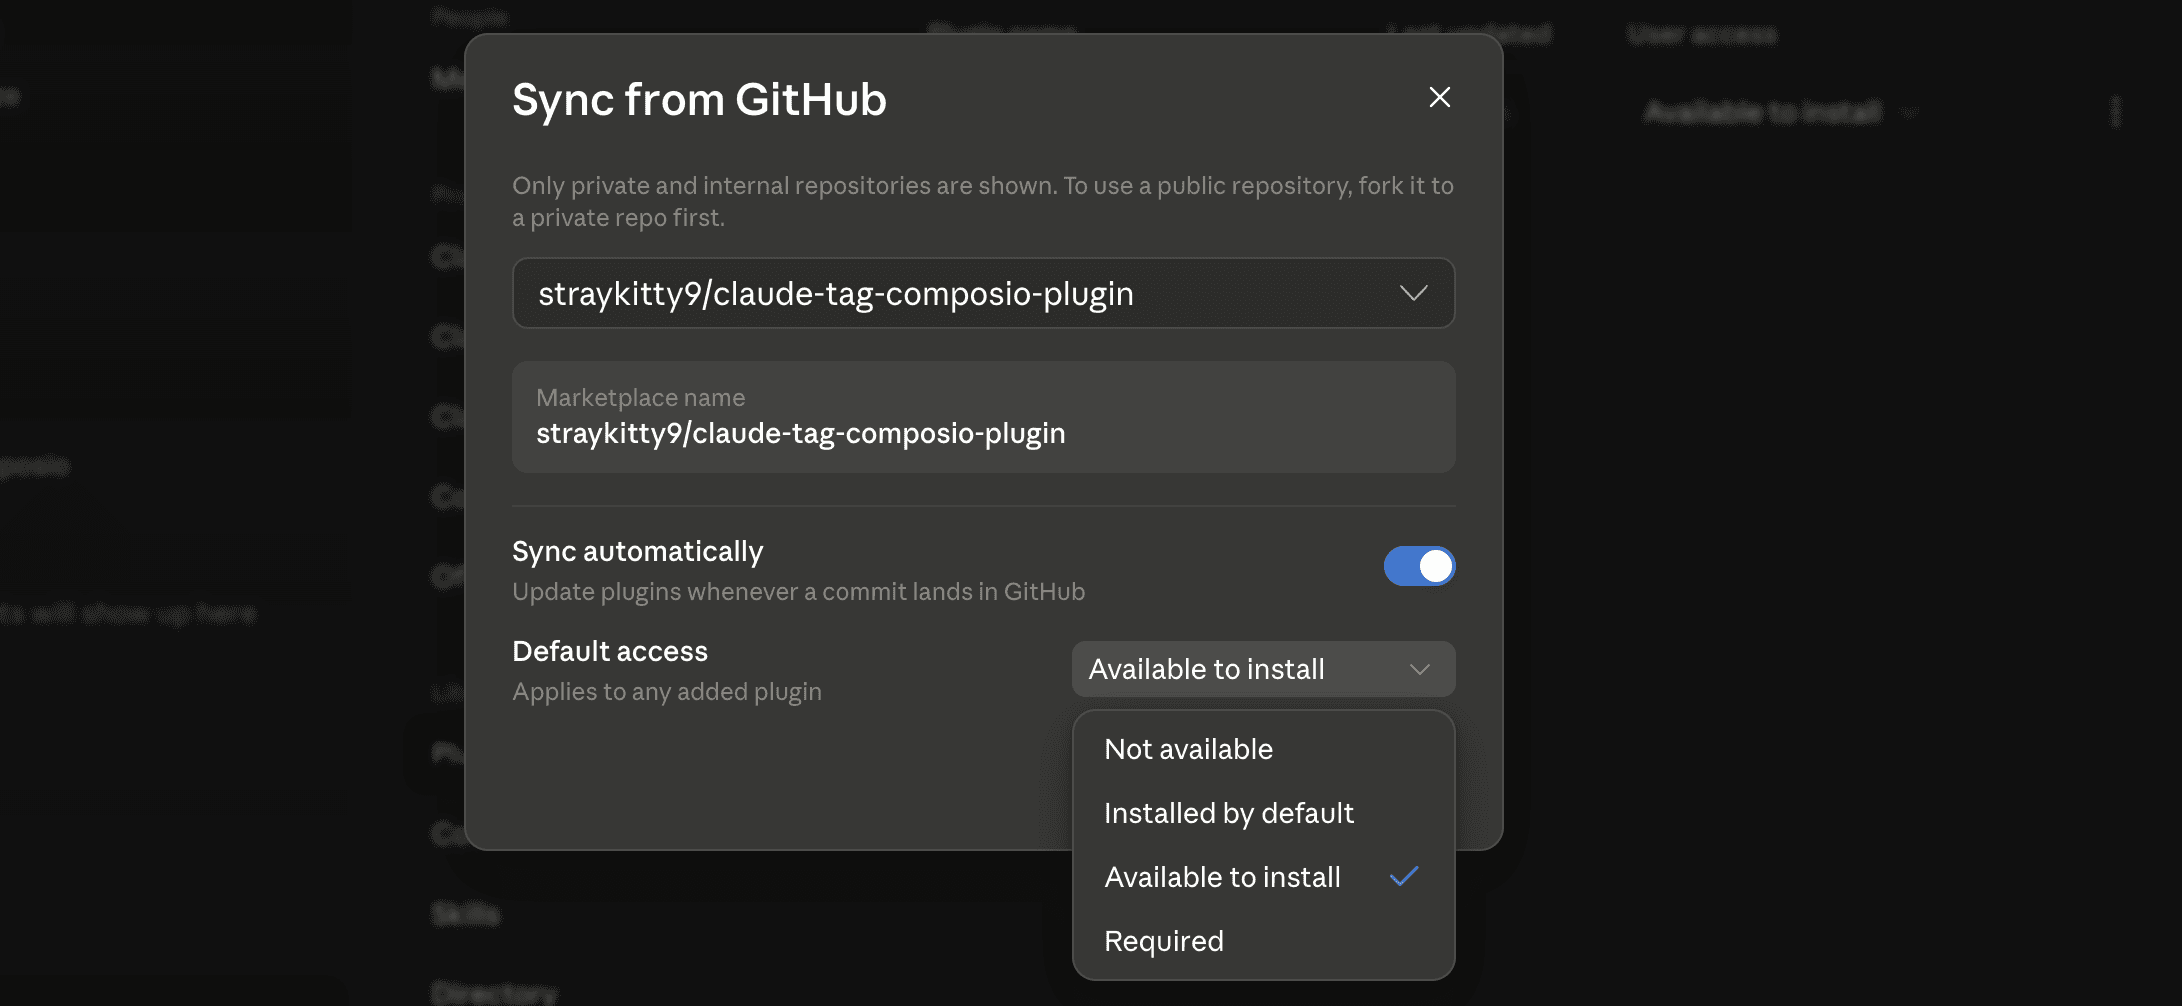Click the blurred Directory sidebar item

pyautogui.click(x=495, y=993)
